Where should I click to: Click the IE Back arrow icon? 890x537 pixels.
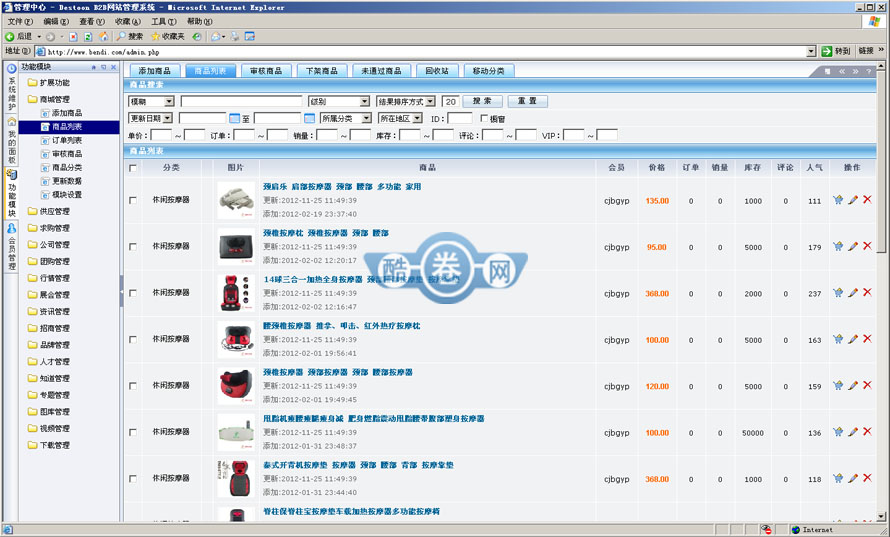10,36
